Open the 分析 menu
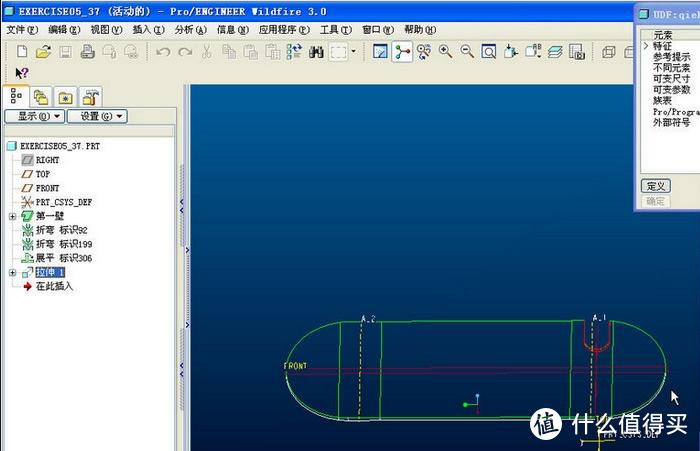The image size is (700, 451). coord(190,30)
